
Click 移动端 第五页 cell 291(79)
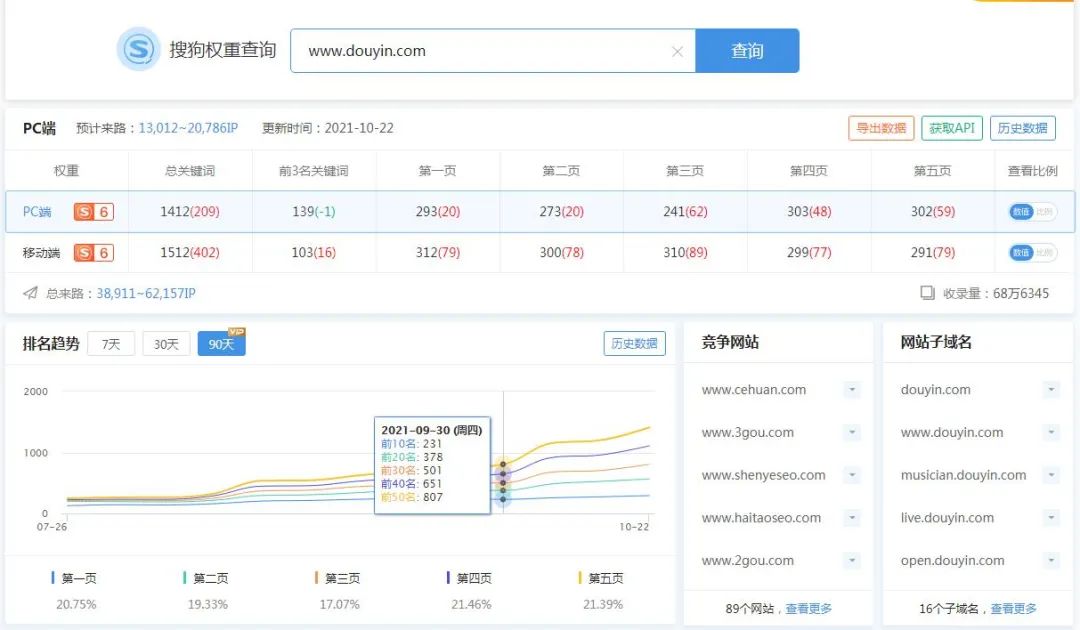click(x=933, y=253)
